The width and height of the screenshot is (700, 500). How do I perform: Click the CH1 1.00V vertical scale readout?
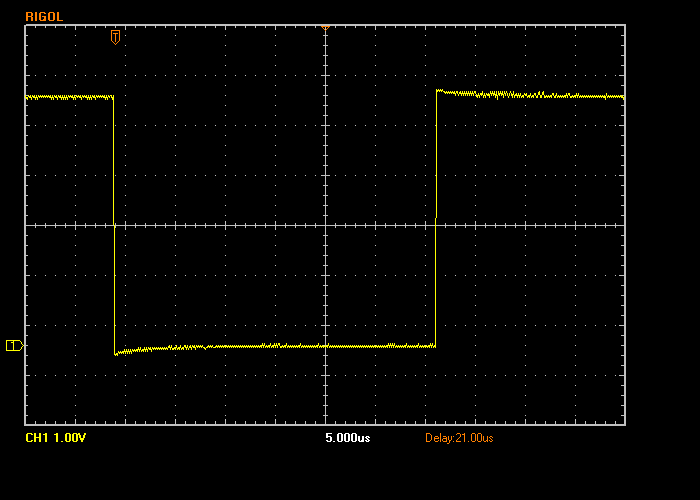coord(55,438)
